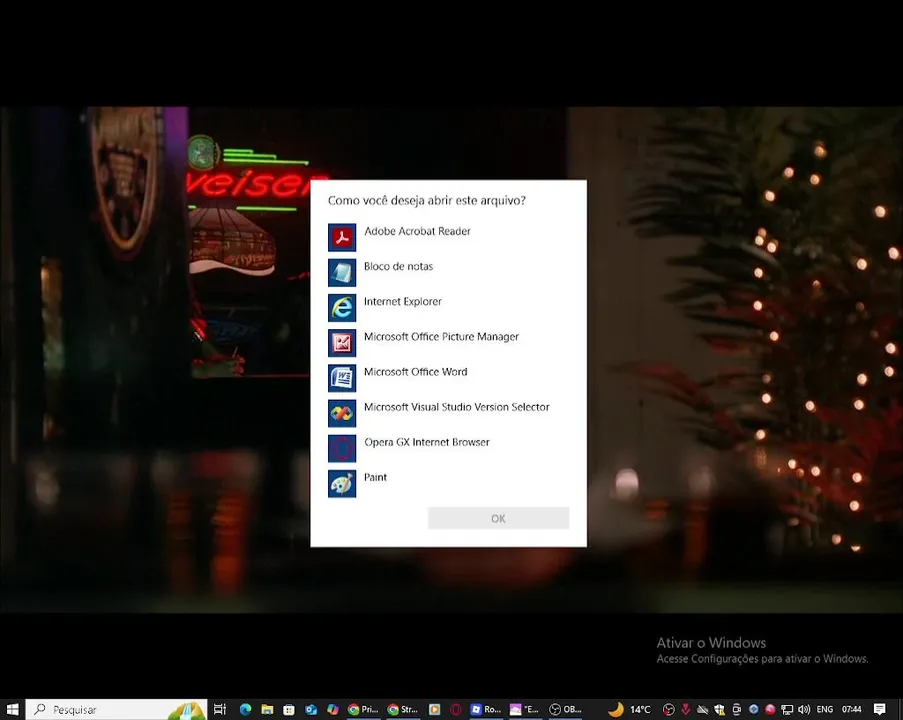Open the 07:44 clock calendar flyout
903x720 pixels.
coord(852,709)
